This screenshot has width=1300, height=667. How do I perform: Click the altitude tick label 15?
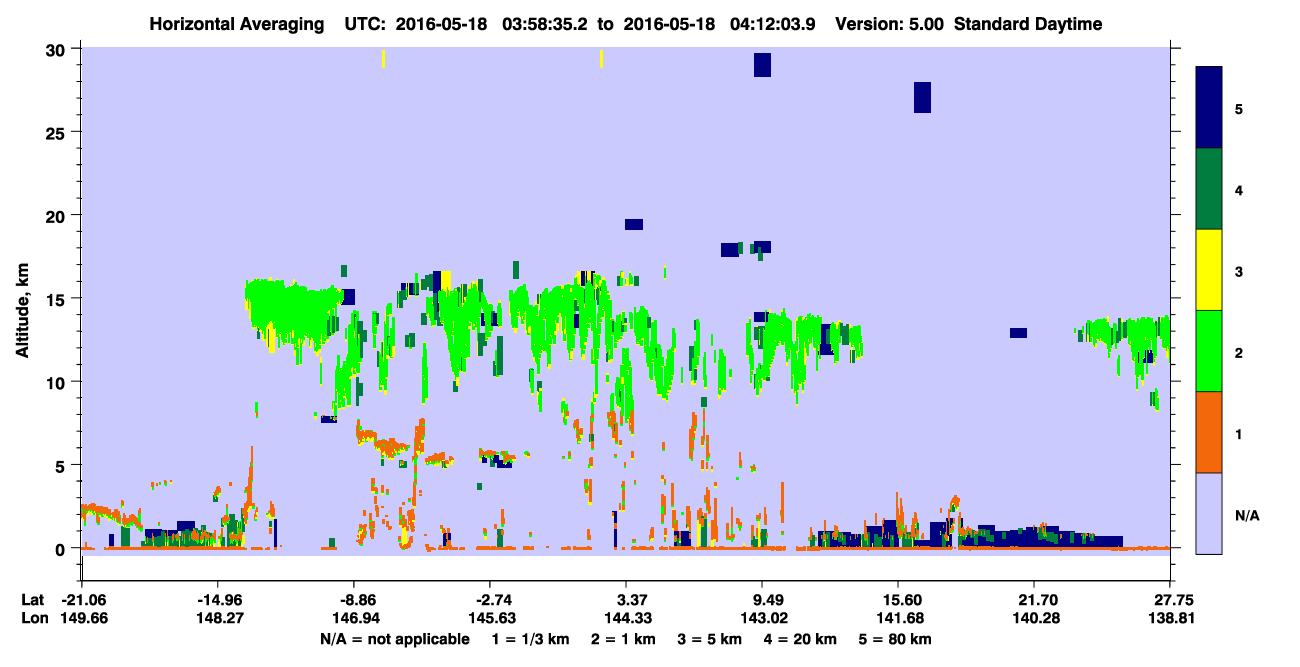(58, 299)
